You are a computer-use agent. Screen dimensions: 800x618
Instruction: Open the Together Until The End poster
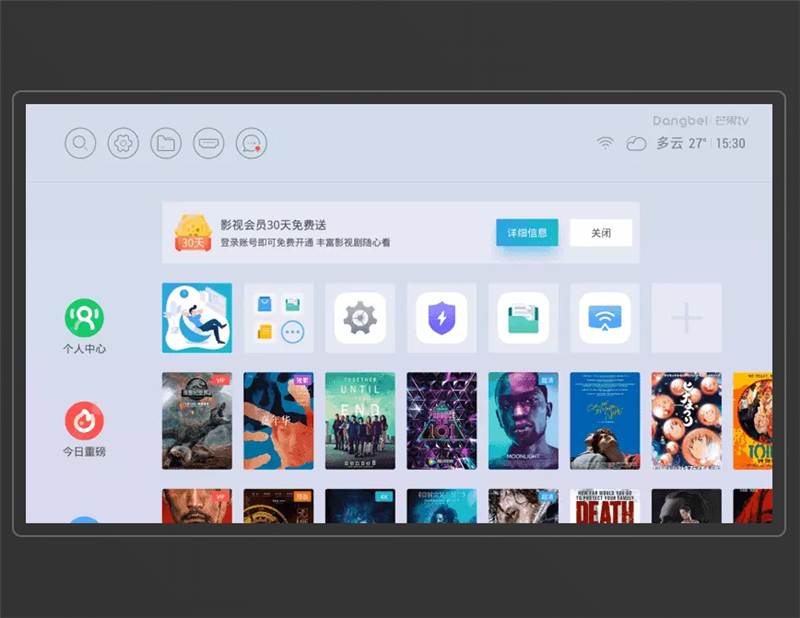(x=360, y=421)
